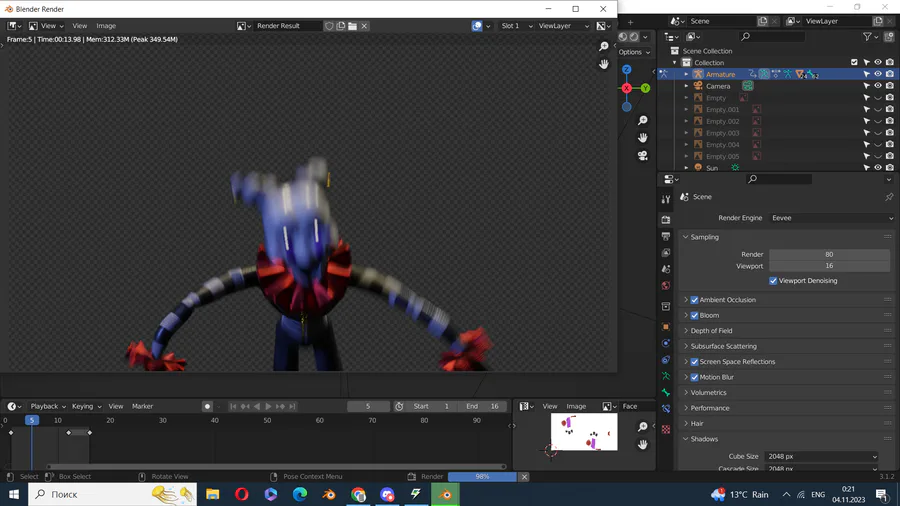
Task: Click the pan hand icon in render window
Action: point(603,64)
